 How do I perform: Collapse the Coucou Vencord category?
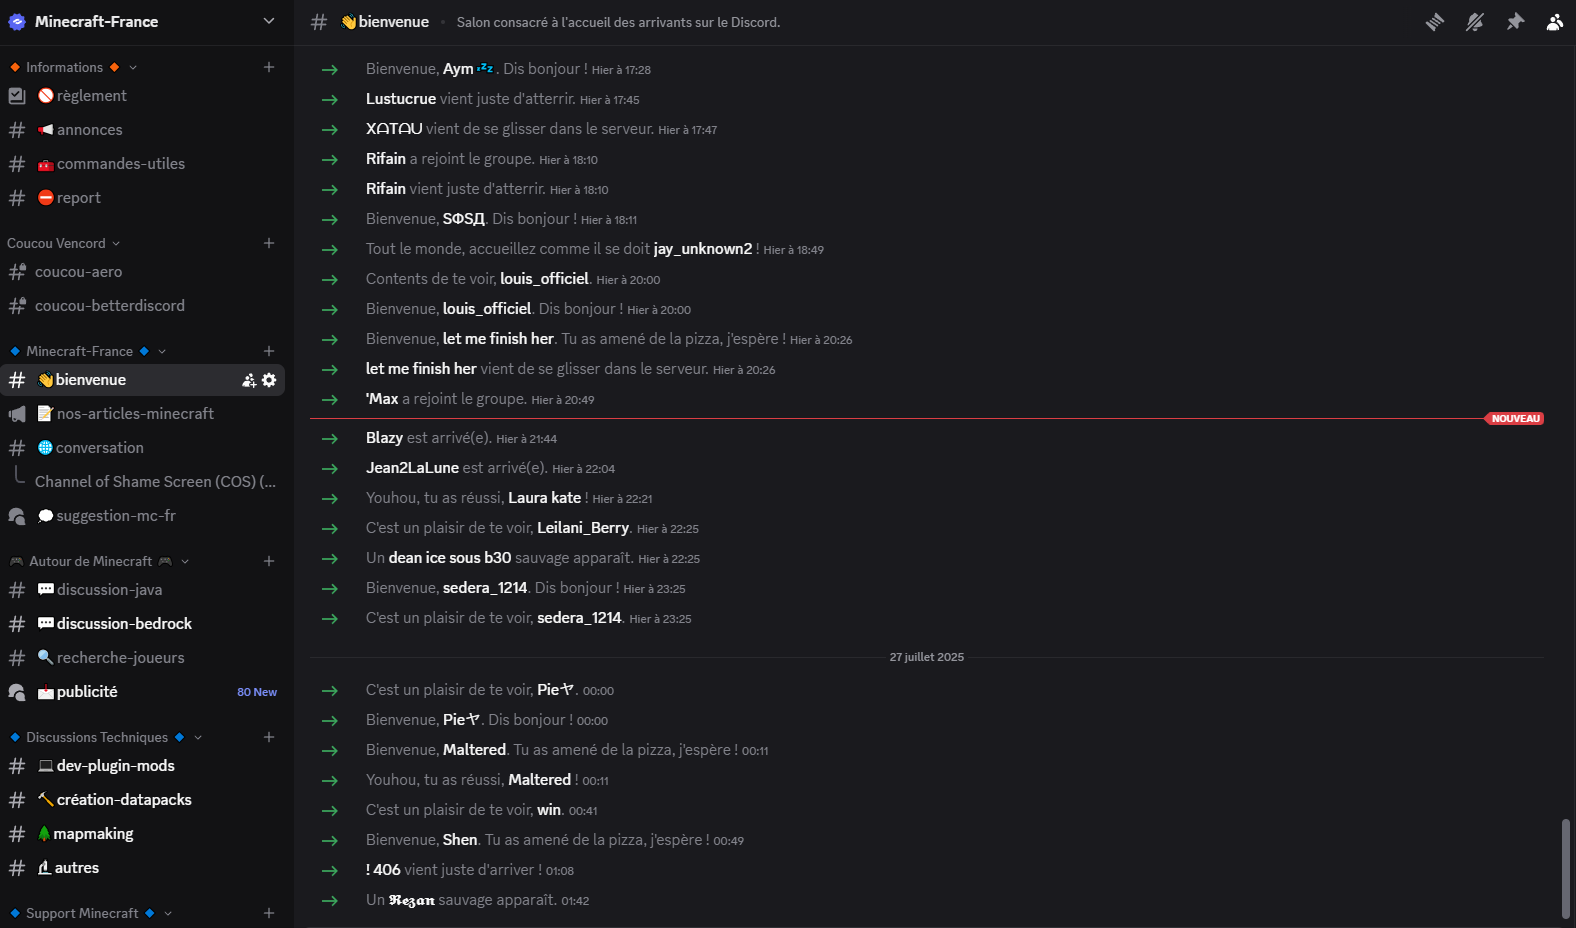63,243
